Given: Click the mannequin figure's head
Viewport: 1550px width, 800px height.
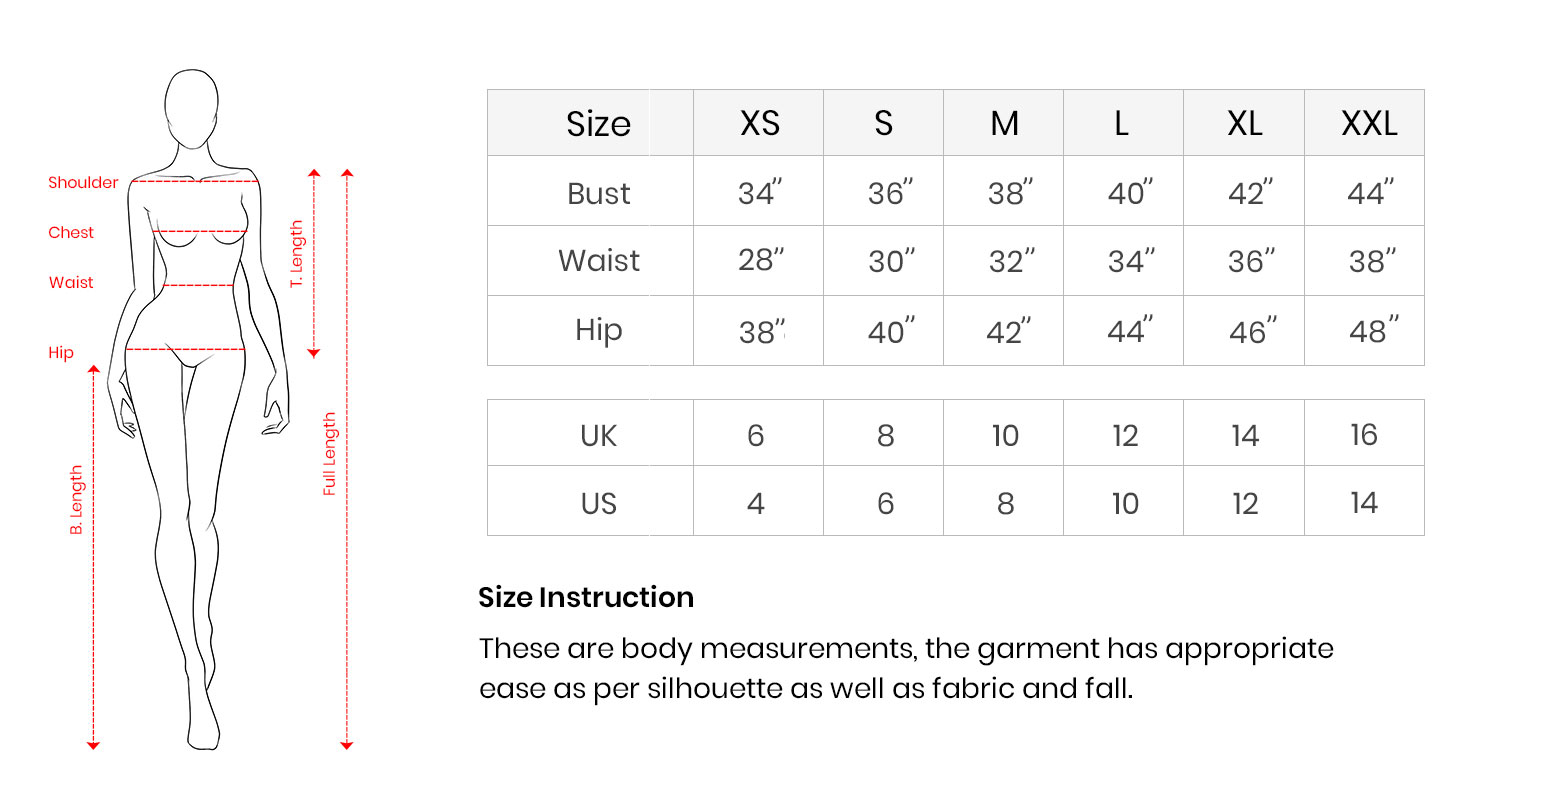Looking at the screenshot, I should (x=191, y=105).
